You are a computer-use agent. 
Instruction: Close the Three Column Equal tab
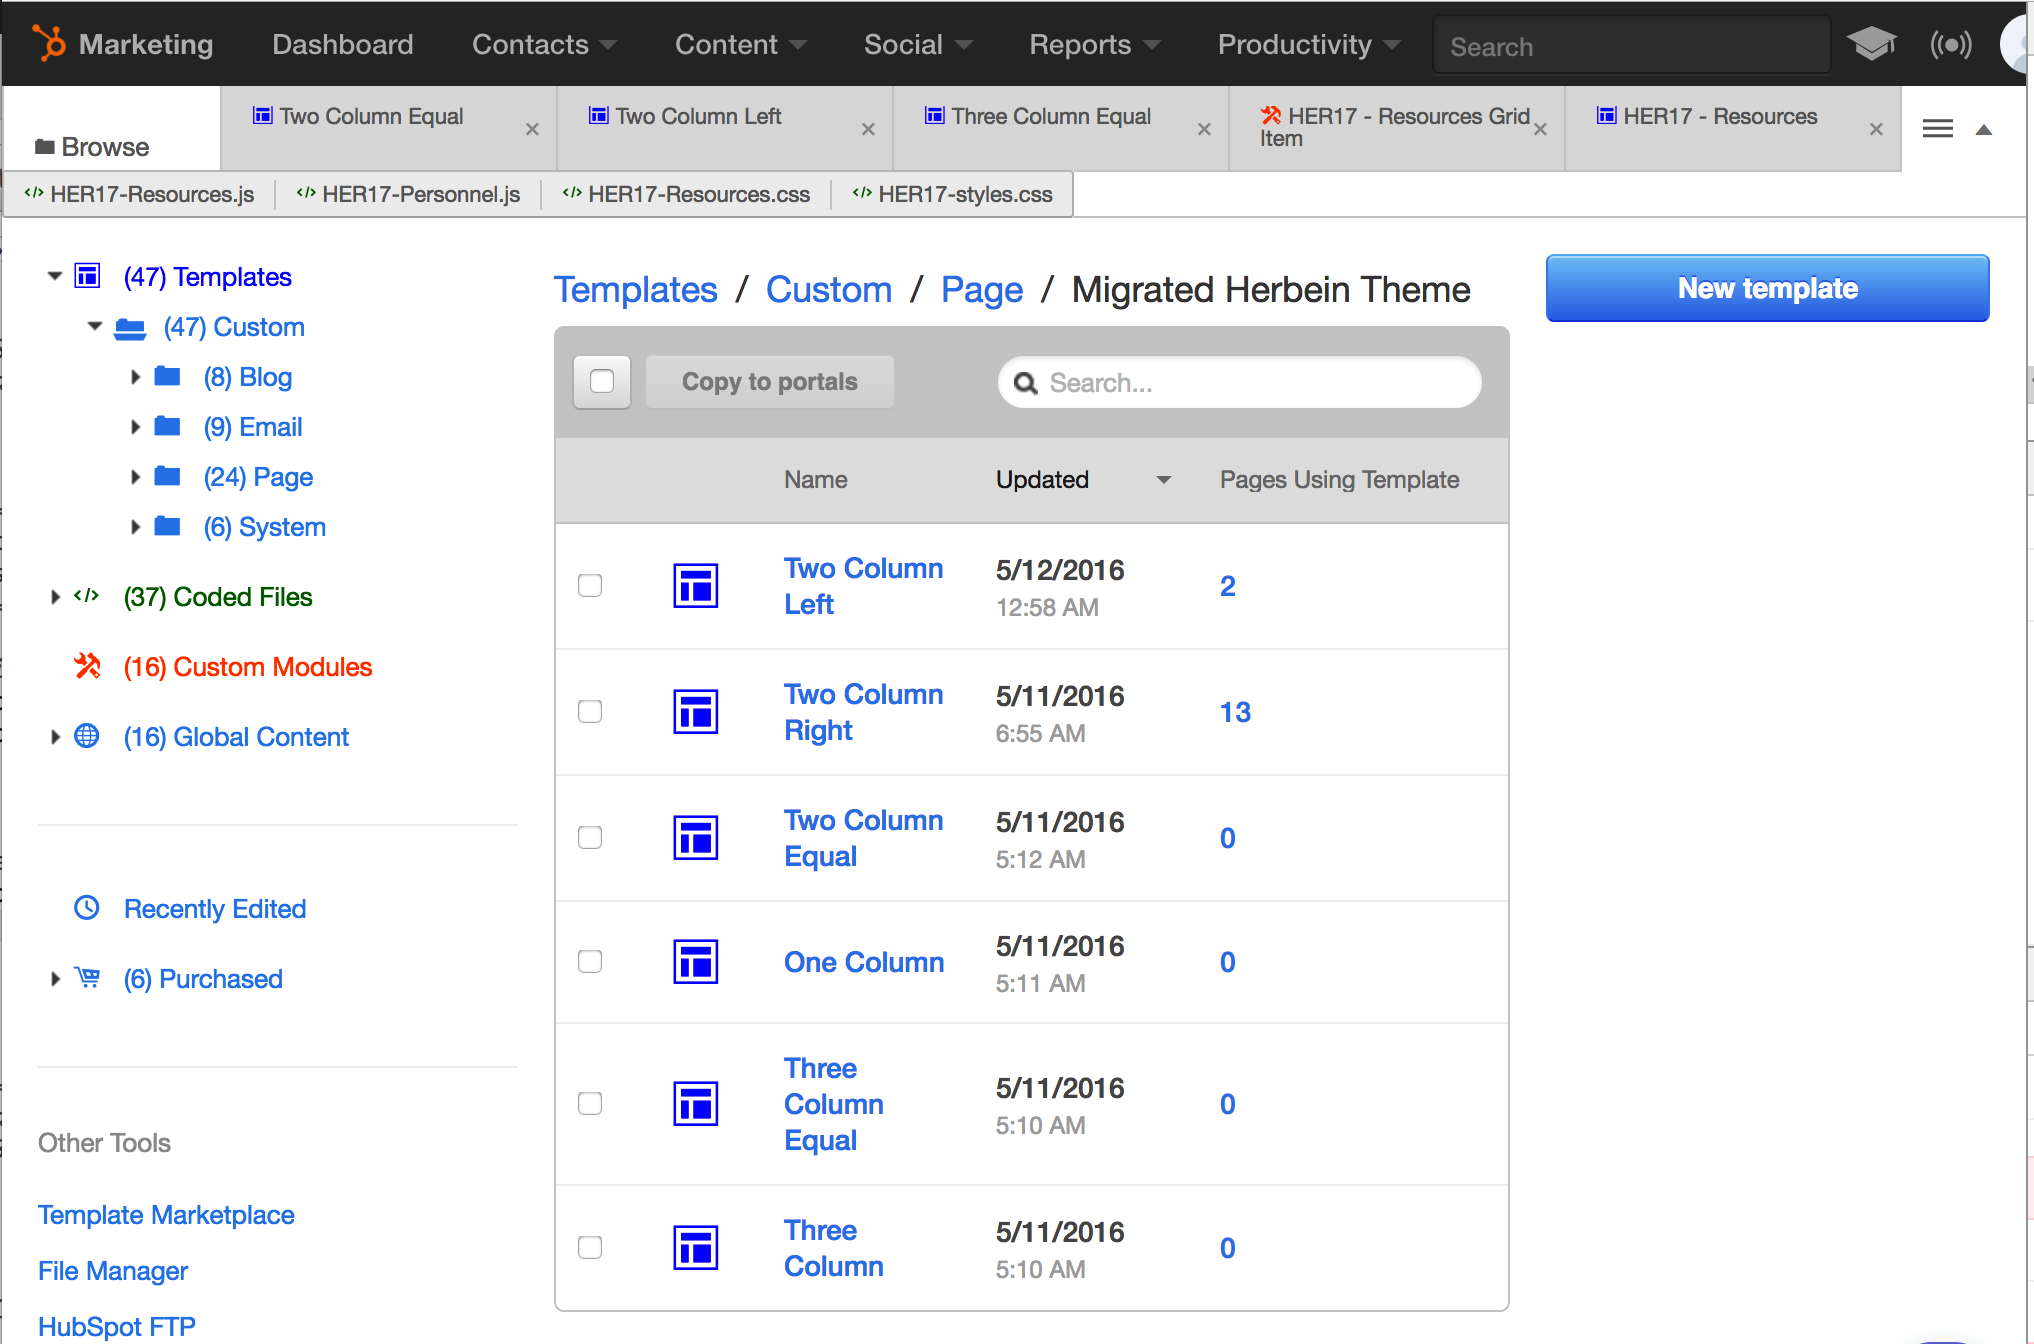coord(1204,129)
